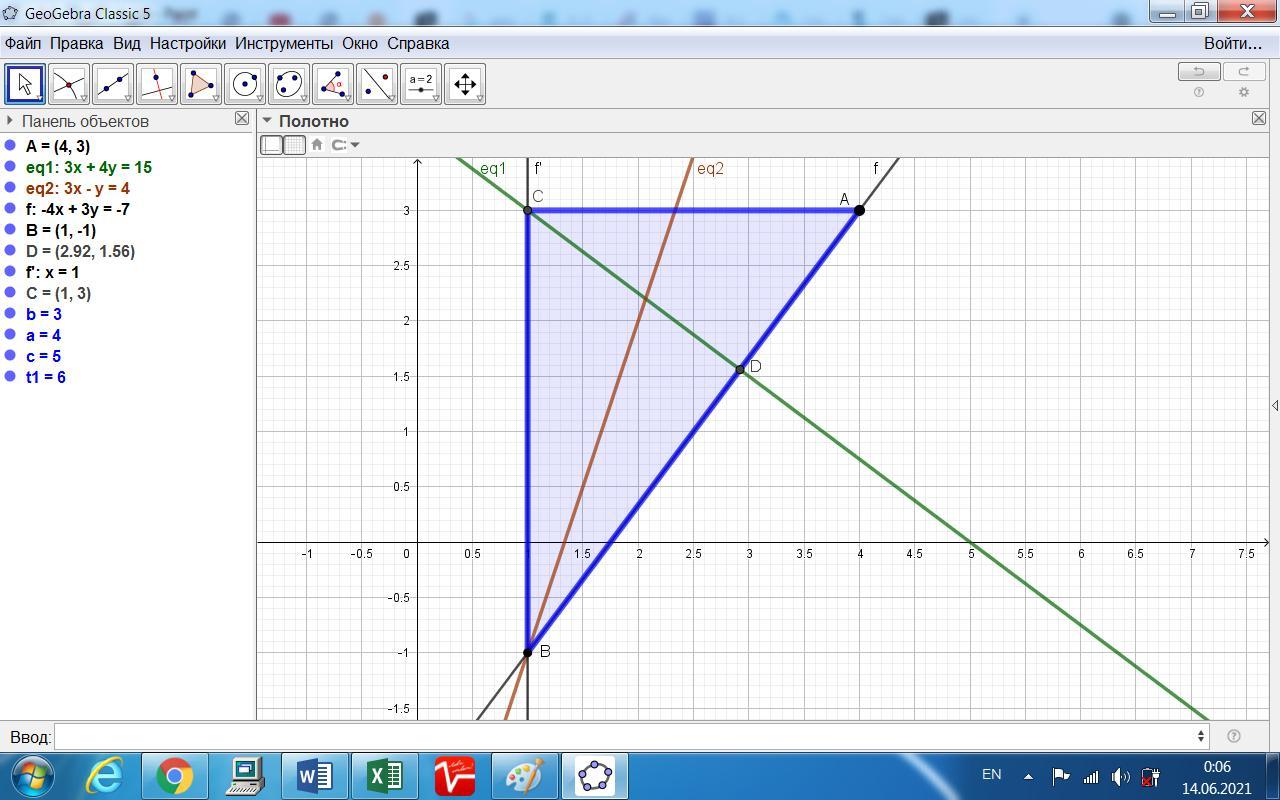The height and width of the screenshot is (800, 1280).
Task: Select the Move Graphics View tool
Action: (x=465, y=84)
